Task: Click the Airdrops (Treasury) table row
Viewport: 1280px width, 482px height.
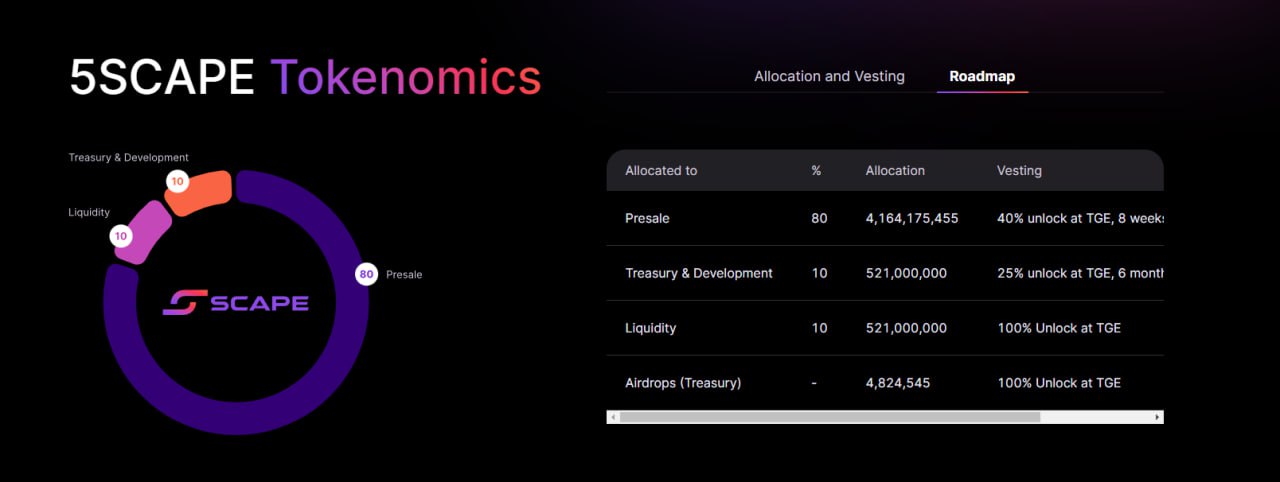Action: tap(885, 382)
